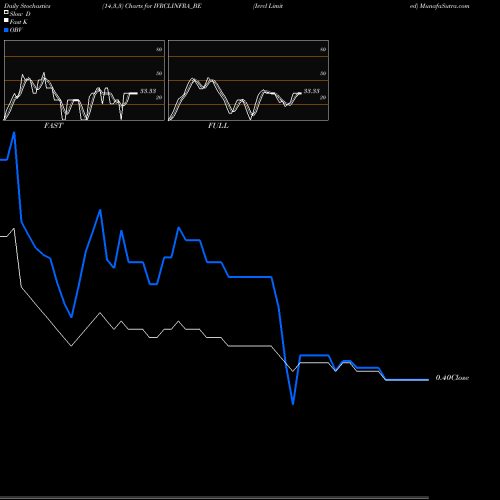Click the 33.33 value in FULL chart
Viewport: 500px width, 500px height.
tap(312, 91)
